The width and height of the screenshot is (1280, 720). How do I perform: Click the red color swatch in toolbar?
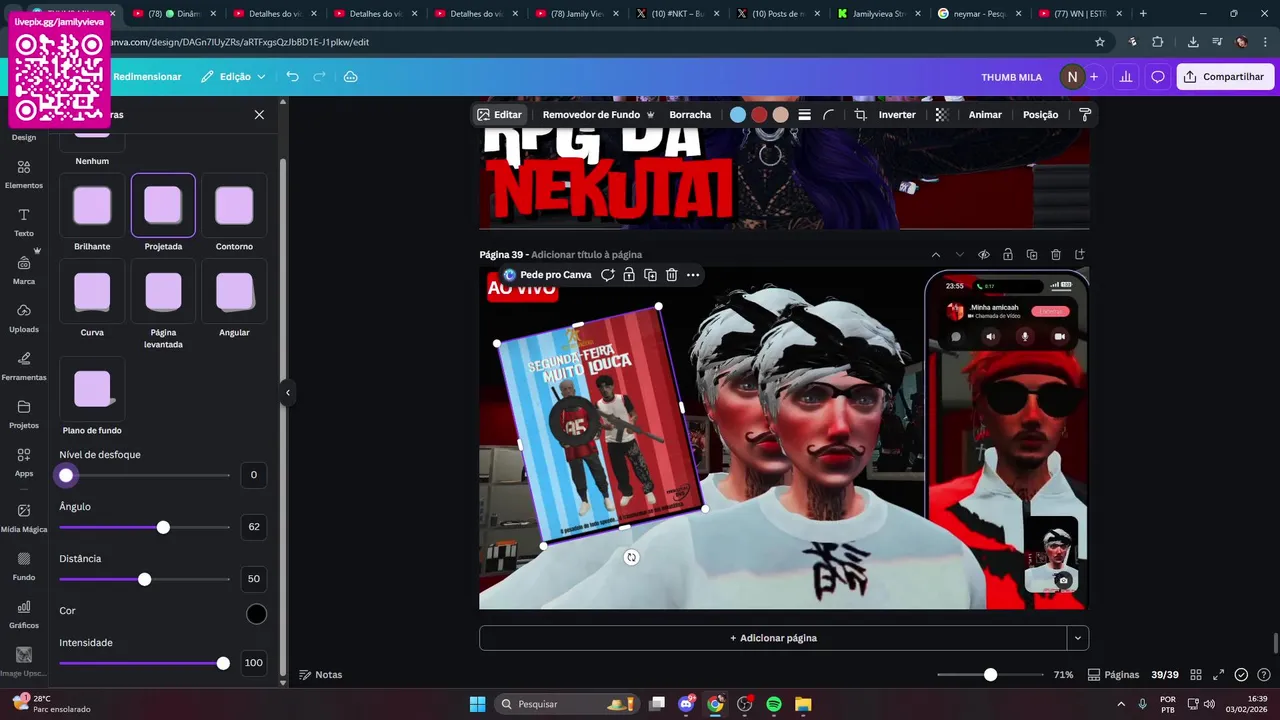(x=759, y=115)
